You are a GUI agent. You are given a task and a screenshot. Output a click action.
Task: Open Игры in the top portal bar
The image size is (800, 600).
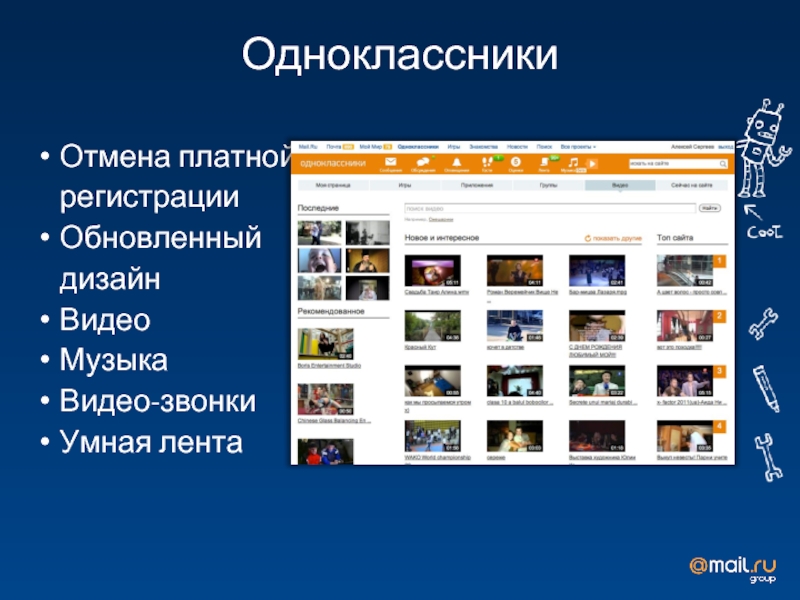tap(454, 147)
